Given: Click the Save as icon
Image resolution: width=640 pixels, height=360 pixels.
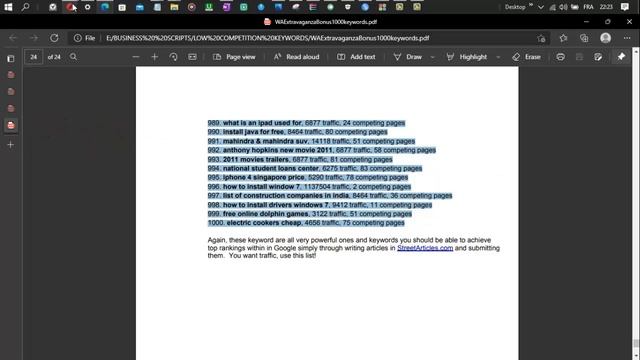Looking at the screenshot, I should (598, 57).
